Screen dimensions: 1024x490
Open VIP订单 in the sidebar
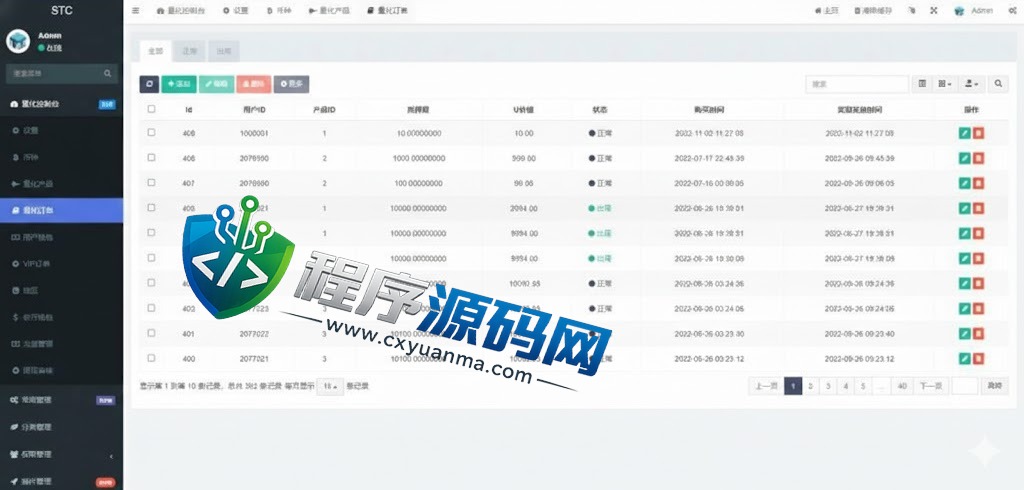point(61,264)
